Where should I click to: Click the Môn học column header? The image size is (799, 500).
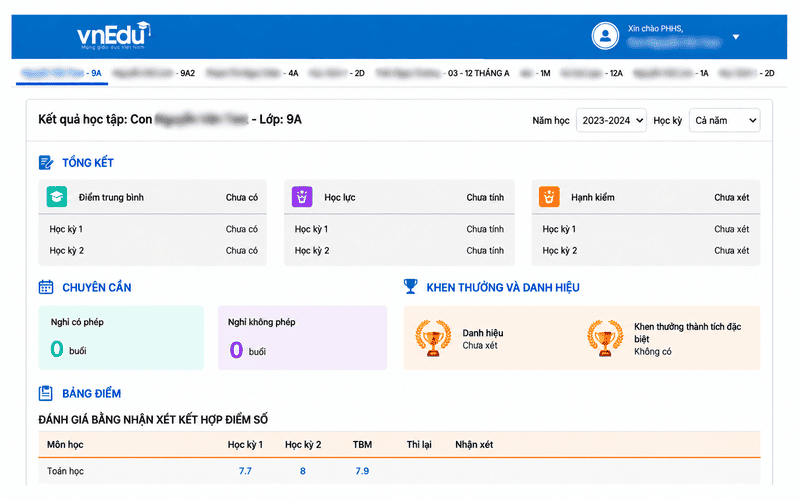(x=65, y=444)
